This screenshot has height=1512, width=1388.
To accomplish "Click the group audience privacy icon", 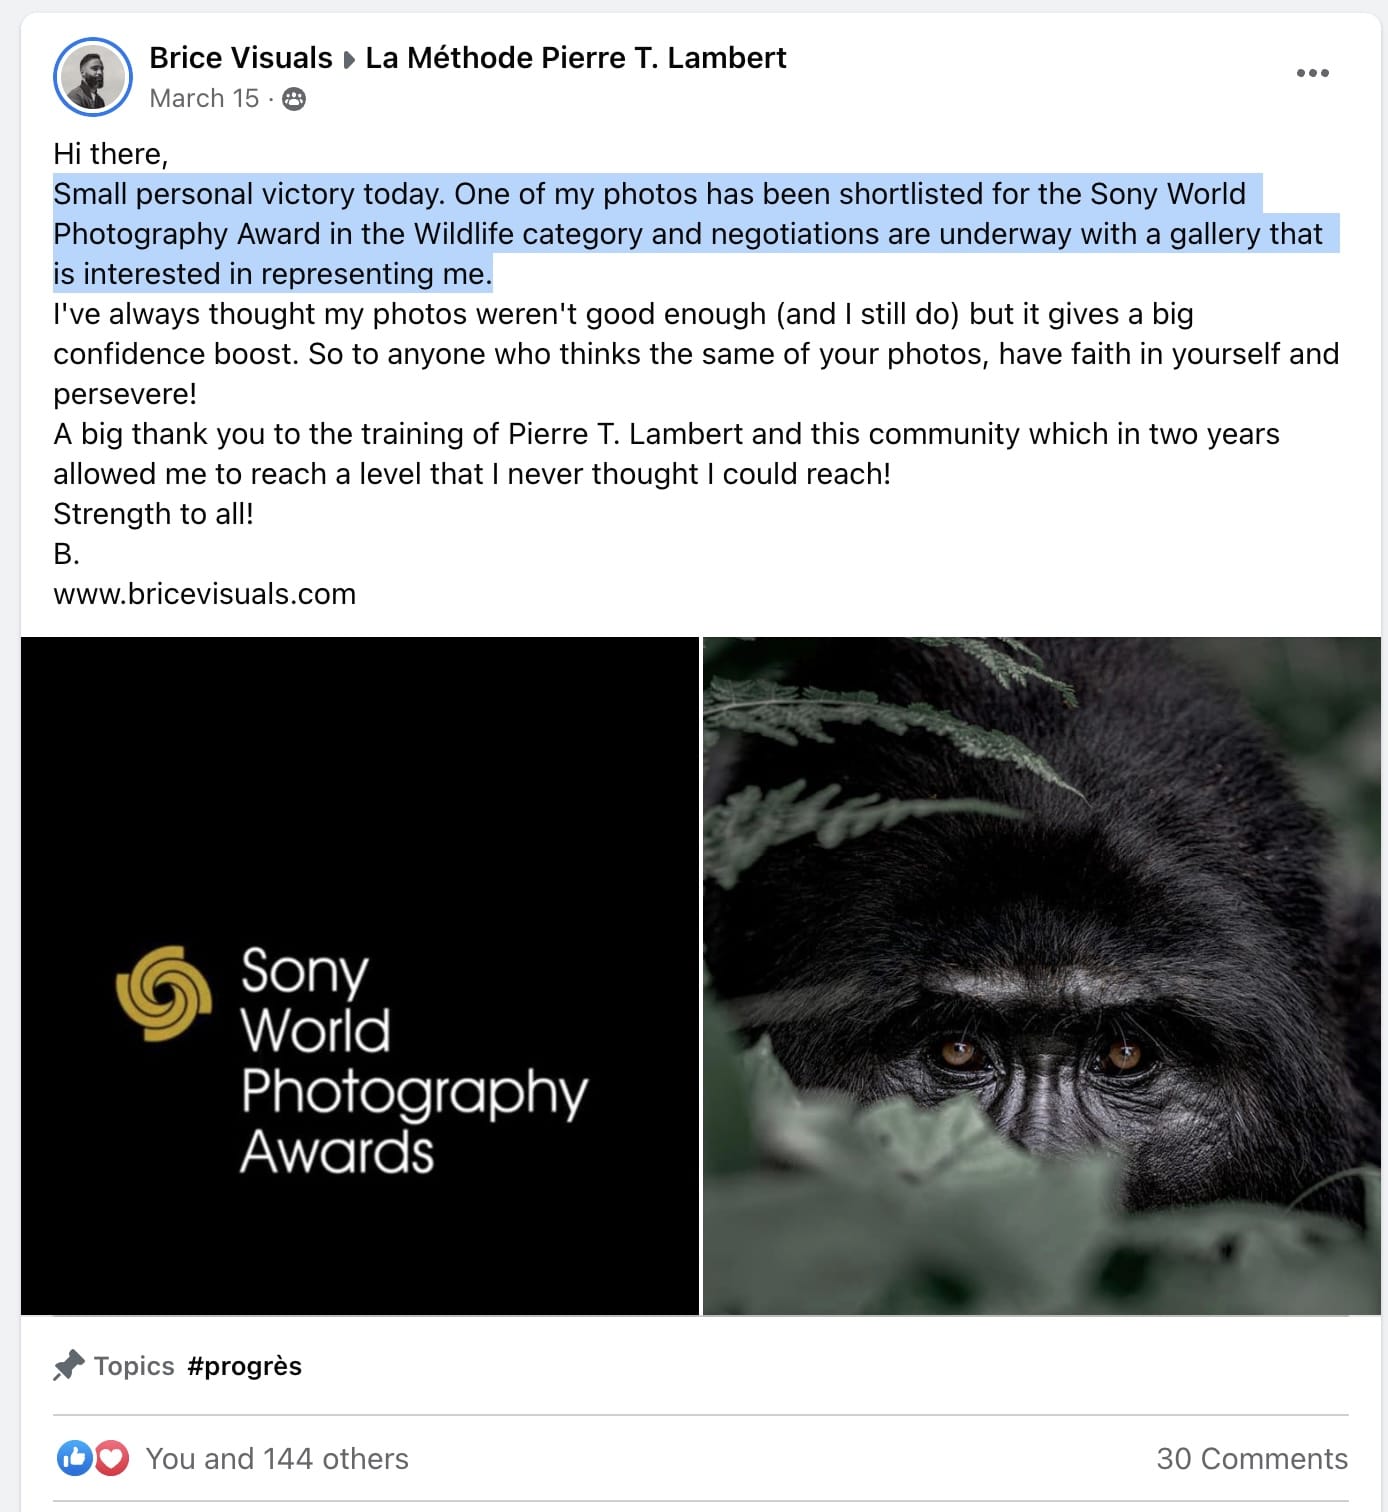I will (294, 99).
